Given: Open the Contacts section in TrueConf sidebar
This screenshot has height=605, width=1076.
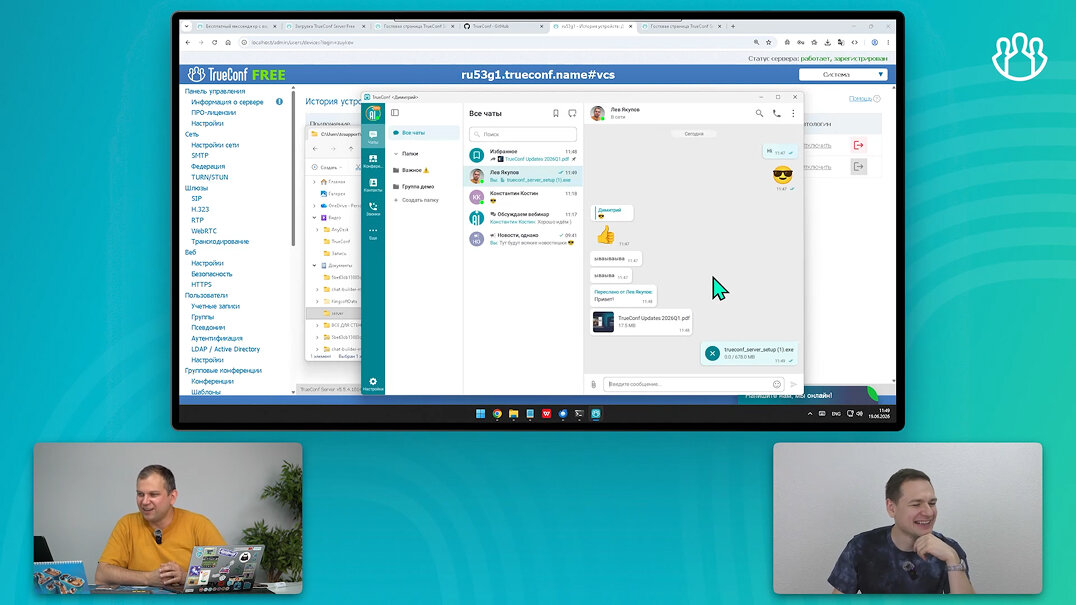Looking at the screenshot, I should click(x=373, y=185).
